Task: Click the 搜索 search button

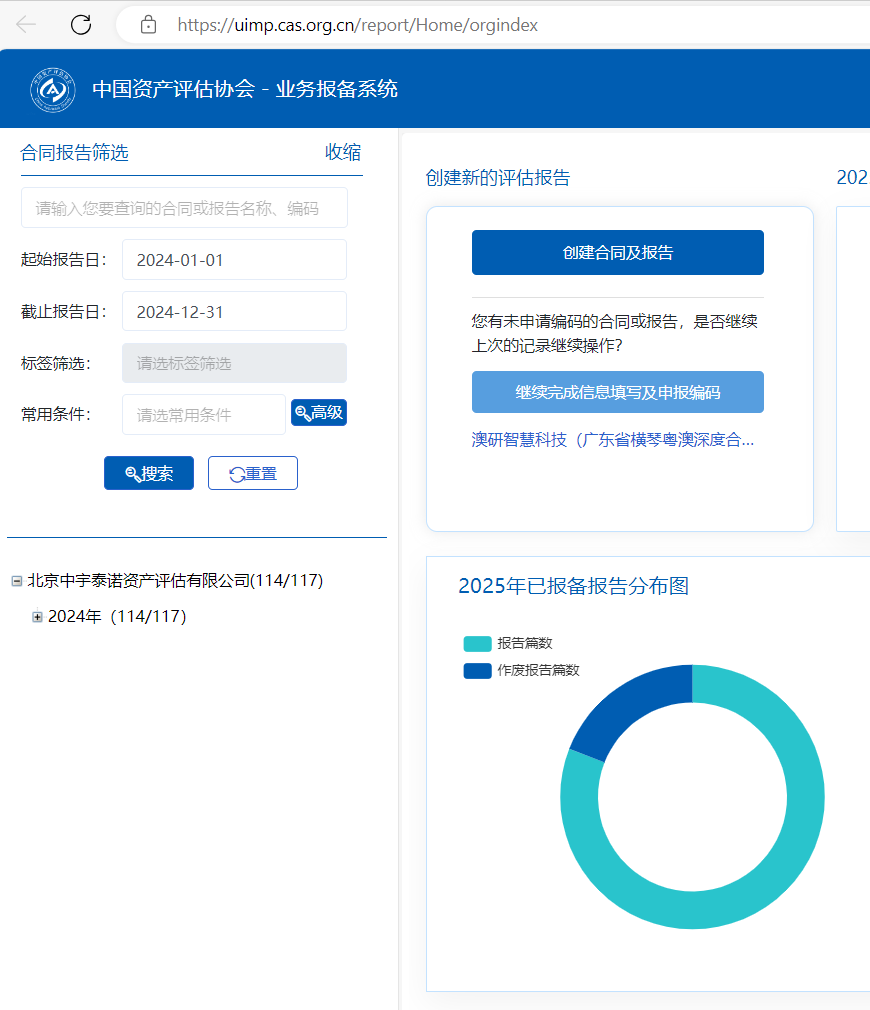Action: tap(149, 473)
